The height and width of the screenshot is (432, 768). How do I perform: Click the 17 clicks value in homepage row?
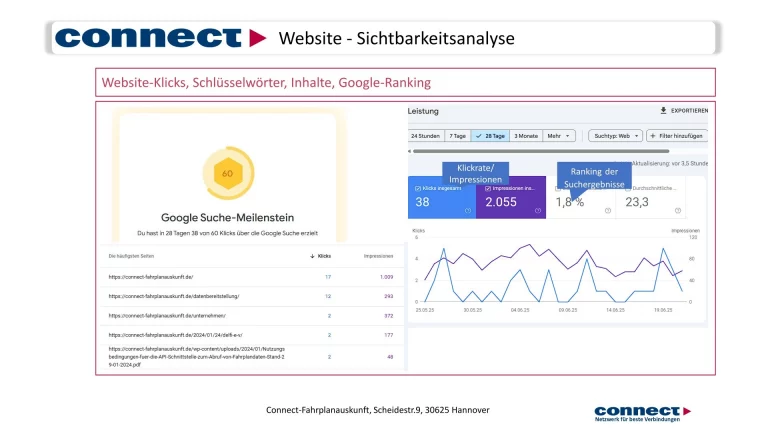(x=328, y=277)
